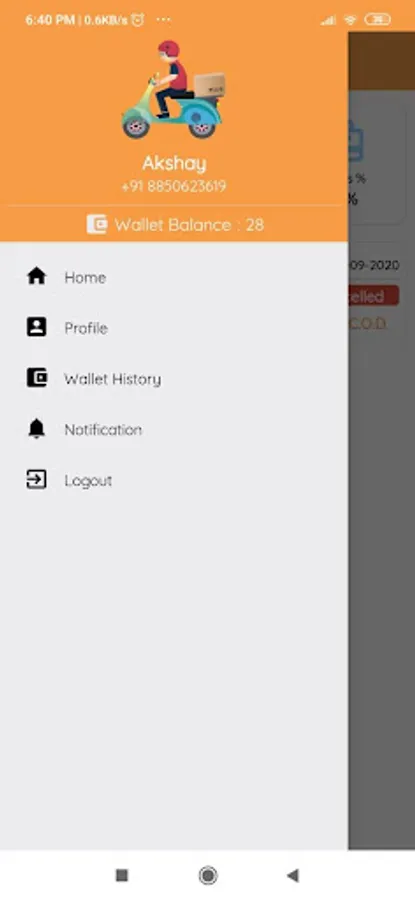Image resolution: width=415 pixels, height=900 pixels.
Task: Tap the Notification bell icon
Action: coord(37,429)
